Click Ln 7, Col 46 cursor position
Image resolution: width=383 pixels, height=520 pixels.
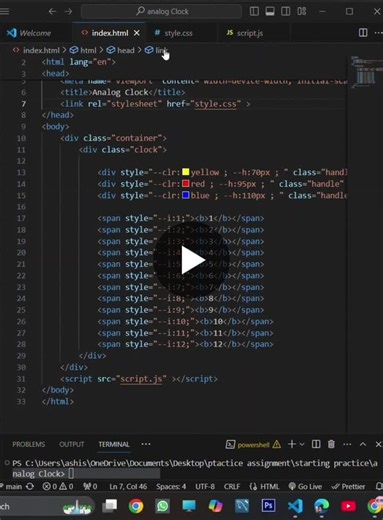click(x=128, y=486)
